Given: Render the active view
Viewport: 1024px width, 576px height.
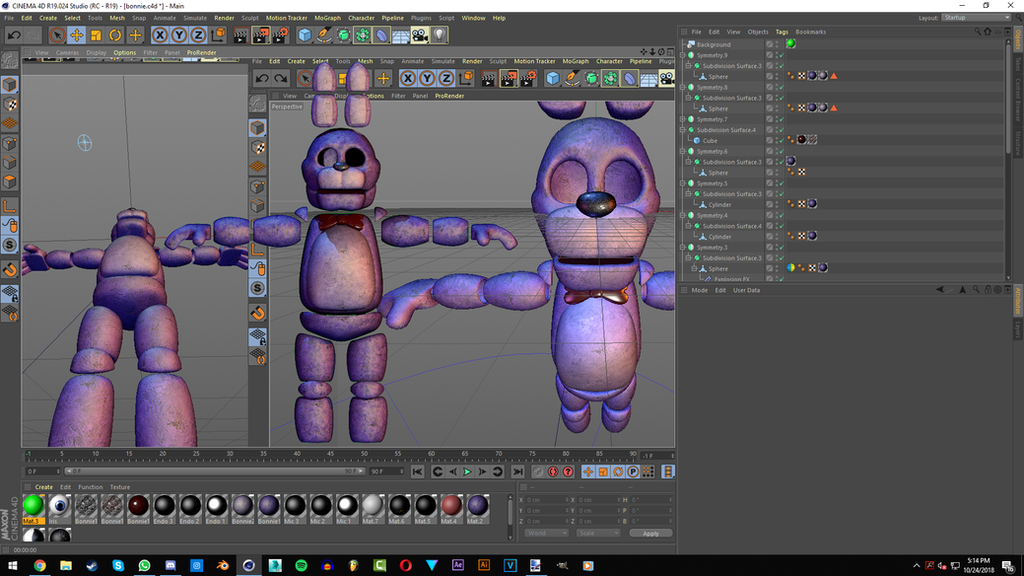Looking at the screenshot, I should click(241, 35).
